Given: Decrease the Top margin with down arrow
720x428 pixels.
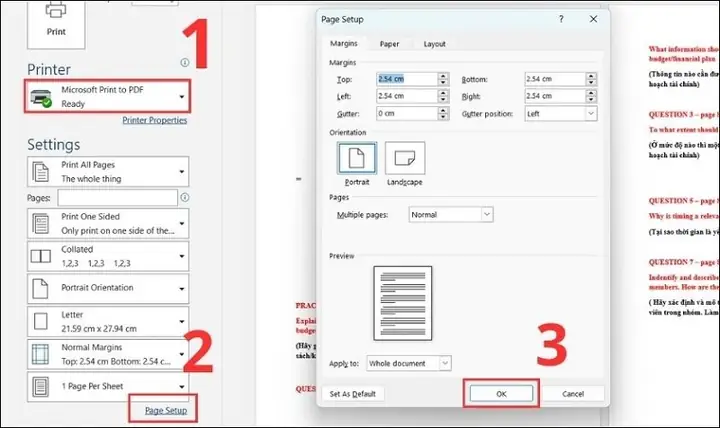Looking at the screenshot, I should pyautogui.click(x=443, y=83).
